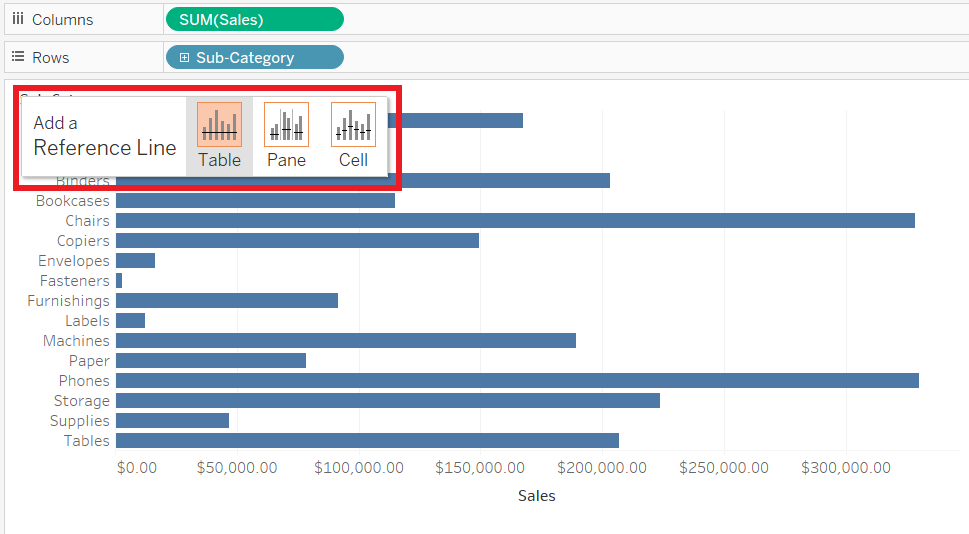The width and height of the screenshot is (969, 534).
Task: Click the Tables row header label
Action: click(86, 441)
